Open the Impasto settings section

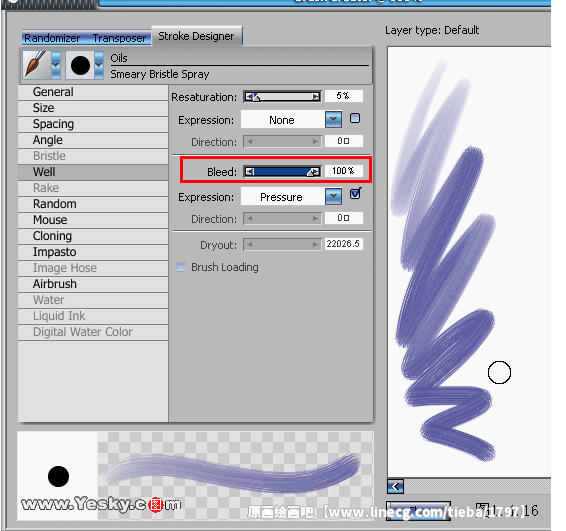pyautogui.click(x=93, y=252)
